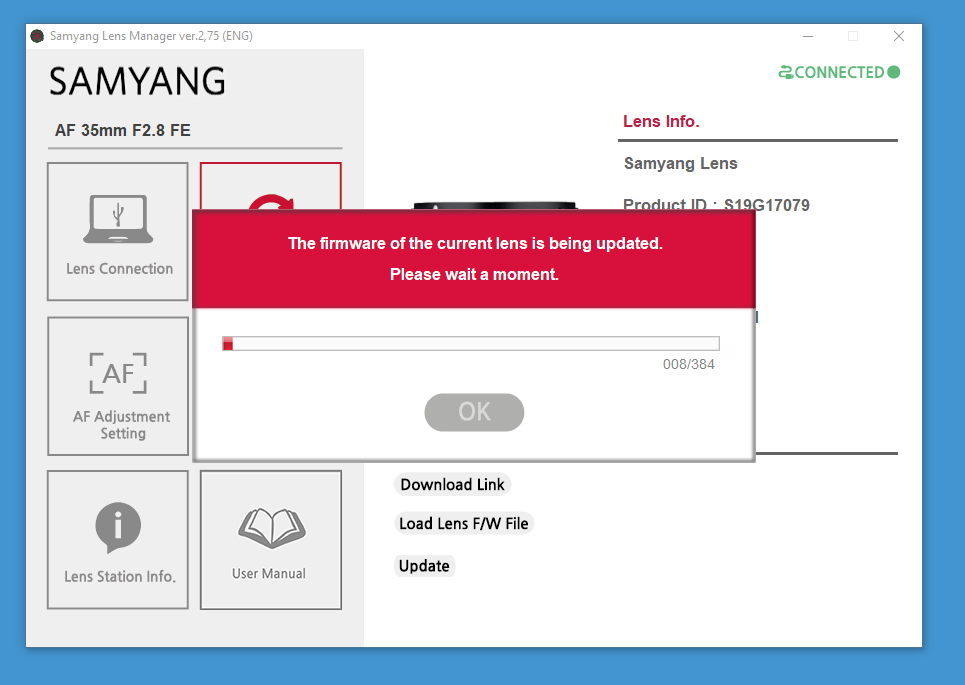This screenshot has height=685, width=965.
Task: Close the Samyang Lens Manager window
Action: 899,36
